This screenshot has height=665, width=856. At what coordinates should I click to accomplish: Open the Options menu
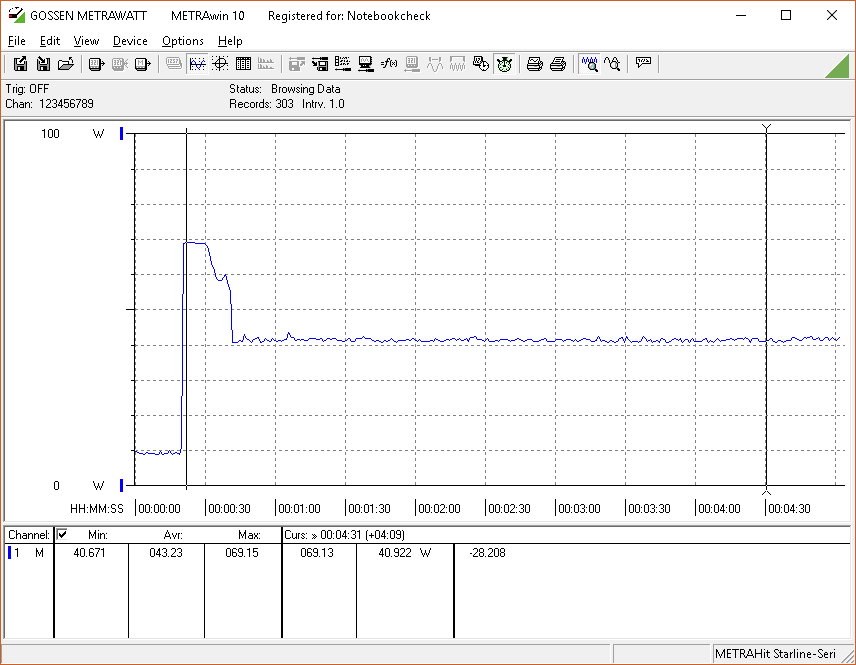(x=182, y=41)
